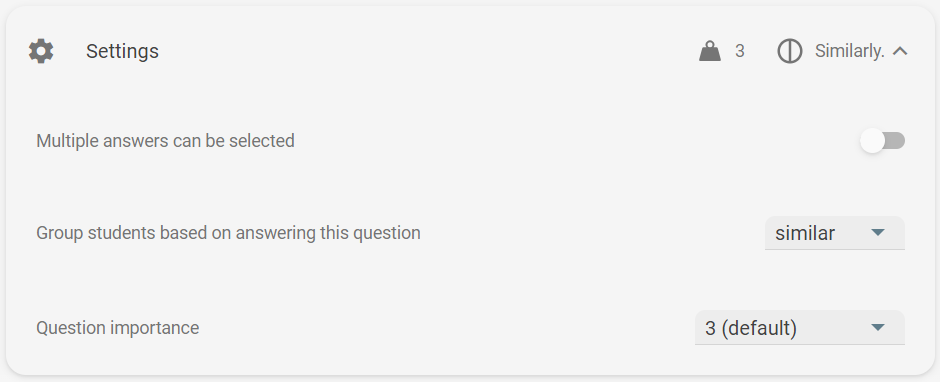Click the "3 (default)" text in importance select
This screenshot has width=940, height=382.
751,328
